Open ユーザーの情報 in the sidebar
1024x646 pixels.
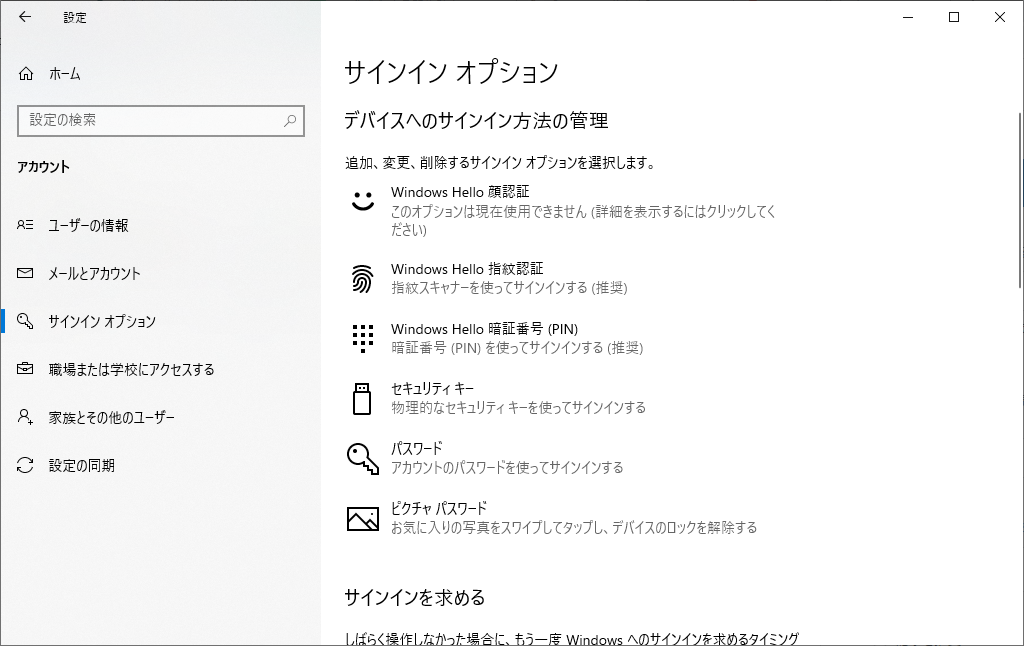88,226
